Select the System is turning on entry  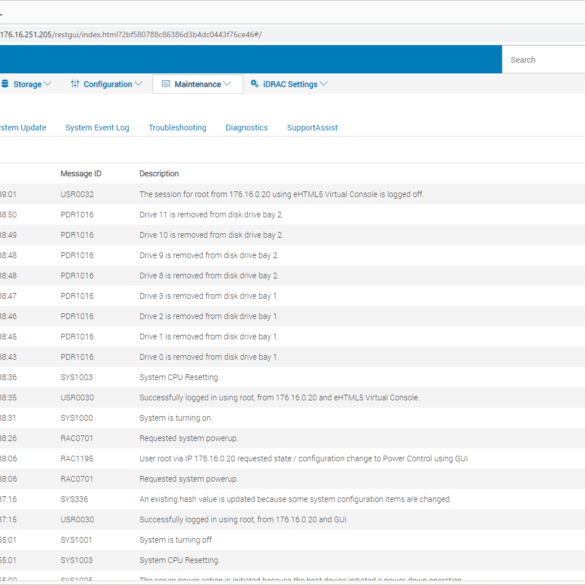pyautogui.click(x=176, y=418)
